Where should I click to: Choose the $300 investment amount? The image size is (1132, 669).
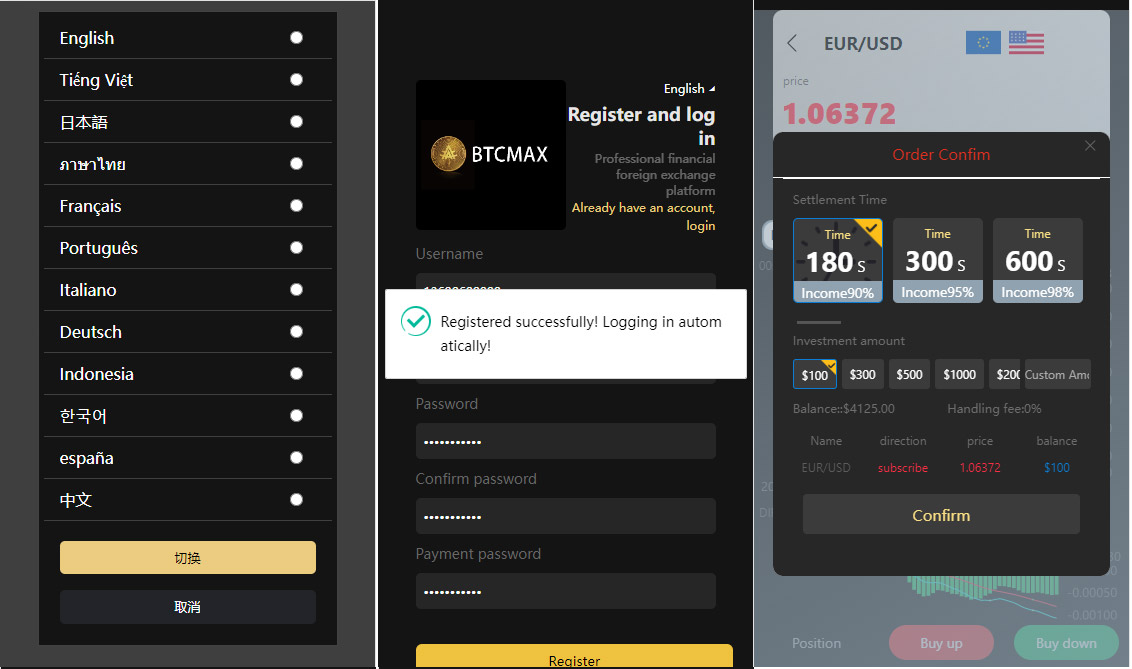[x=863, y=375]
